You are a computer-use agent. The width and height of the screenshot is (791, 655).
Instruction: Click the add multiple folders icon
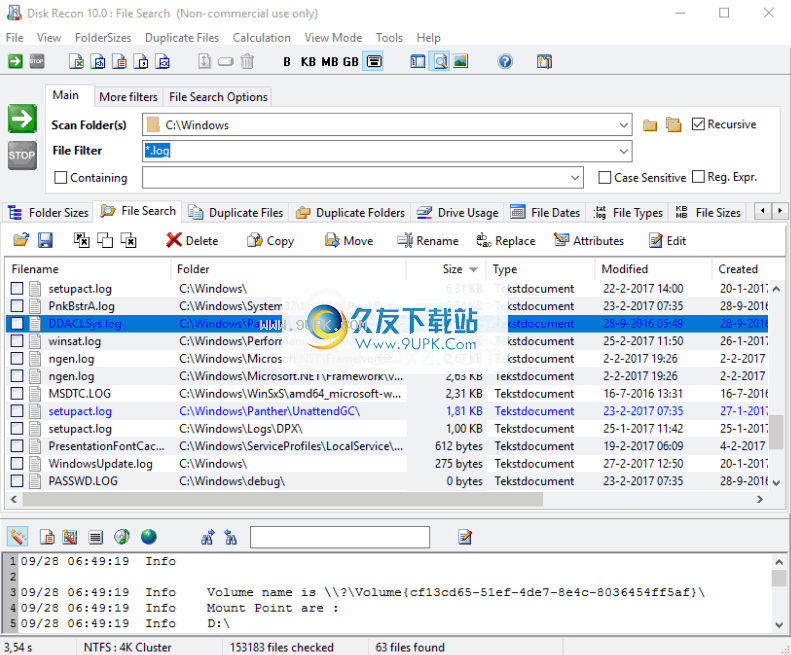(x=673, y=125)
